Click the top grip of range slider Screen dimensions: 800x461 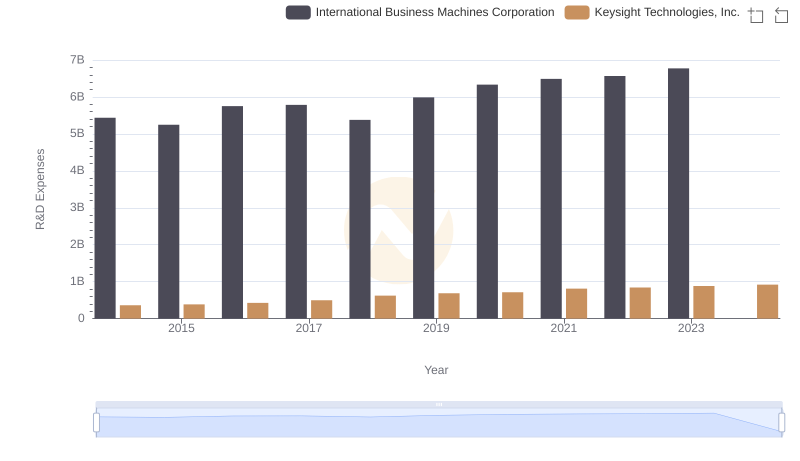coord(439,404)
